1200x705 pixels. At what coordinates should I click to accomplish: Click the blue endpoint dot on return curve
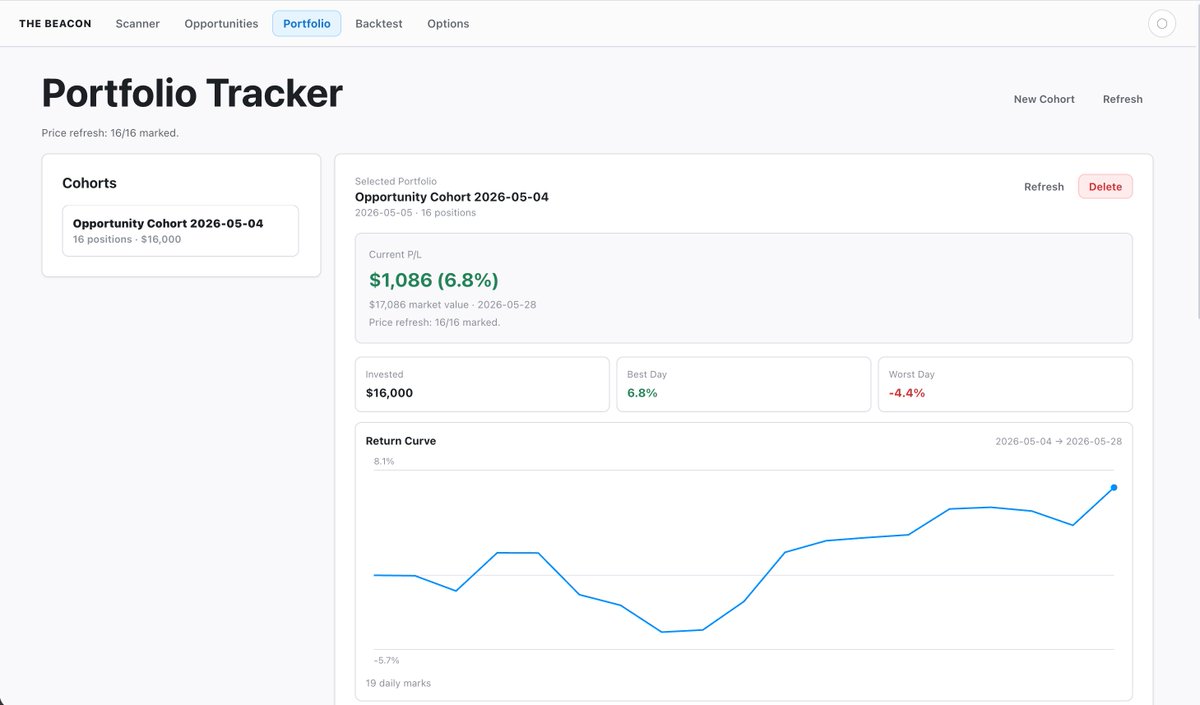pyautogui.click(x=1114, y=488)
